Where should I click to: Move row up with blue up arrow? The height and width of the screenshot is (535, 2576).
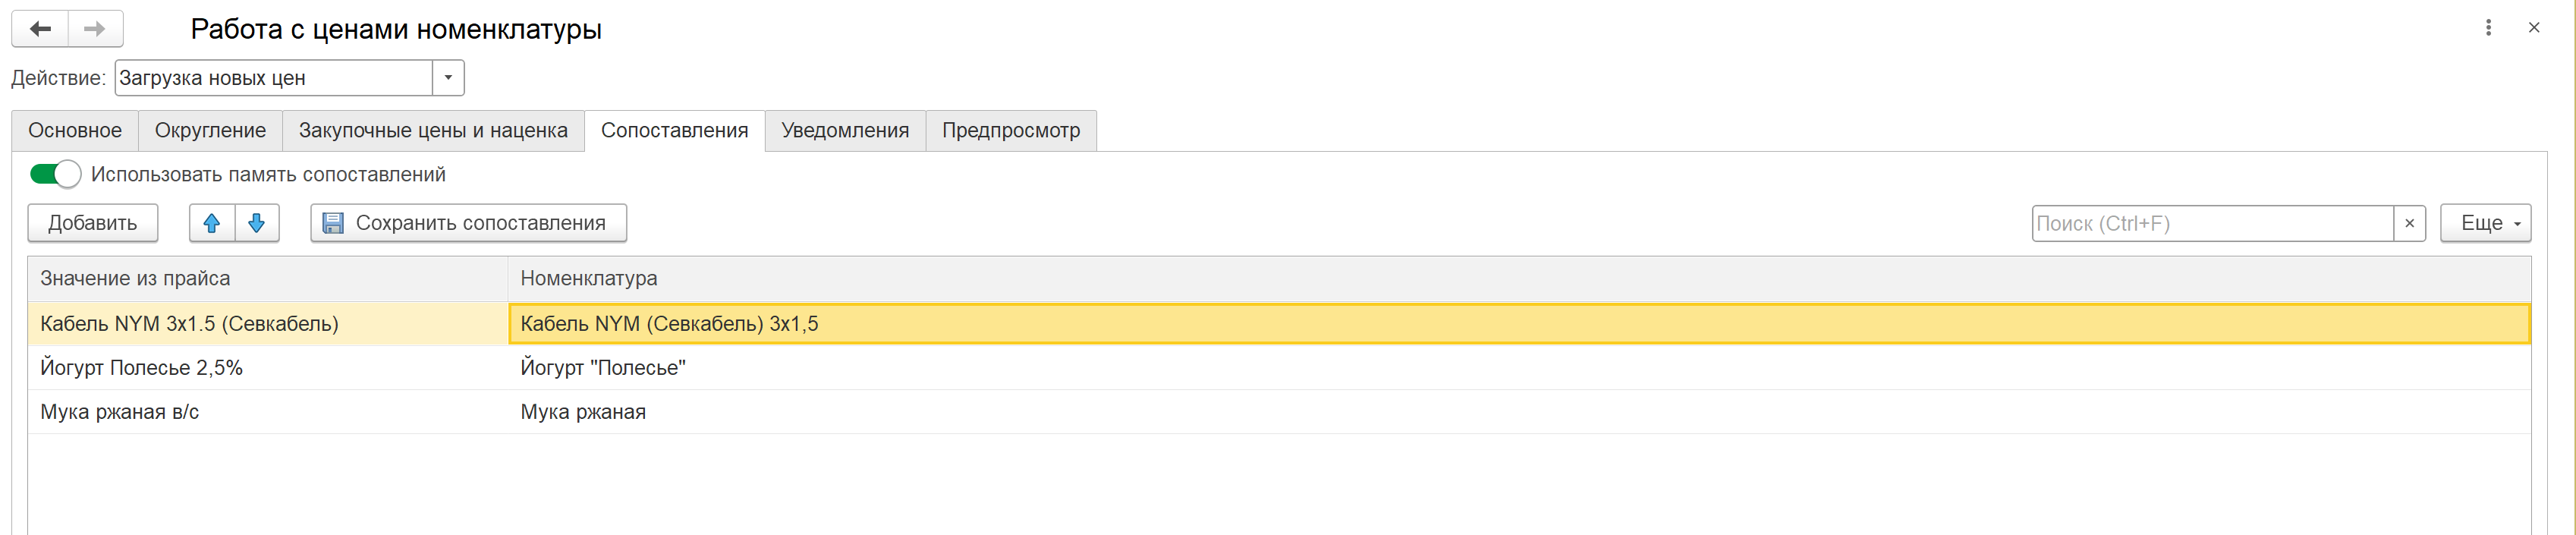[212, 223]
